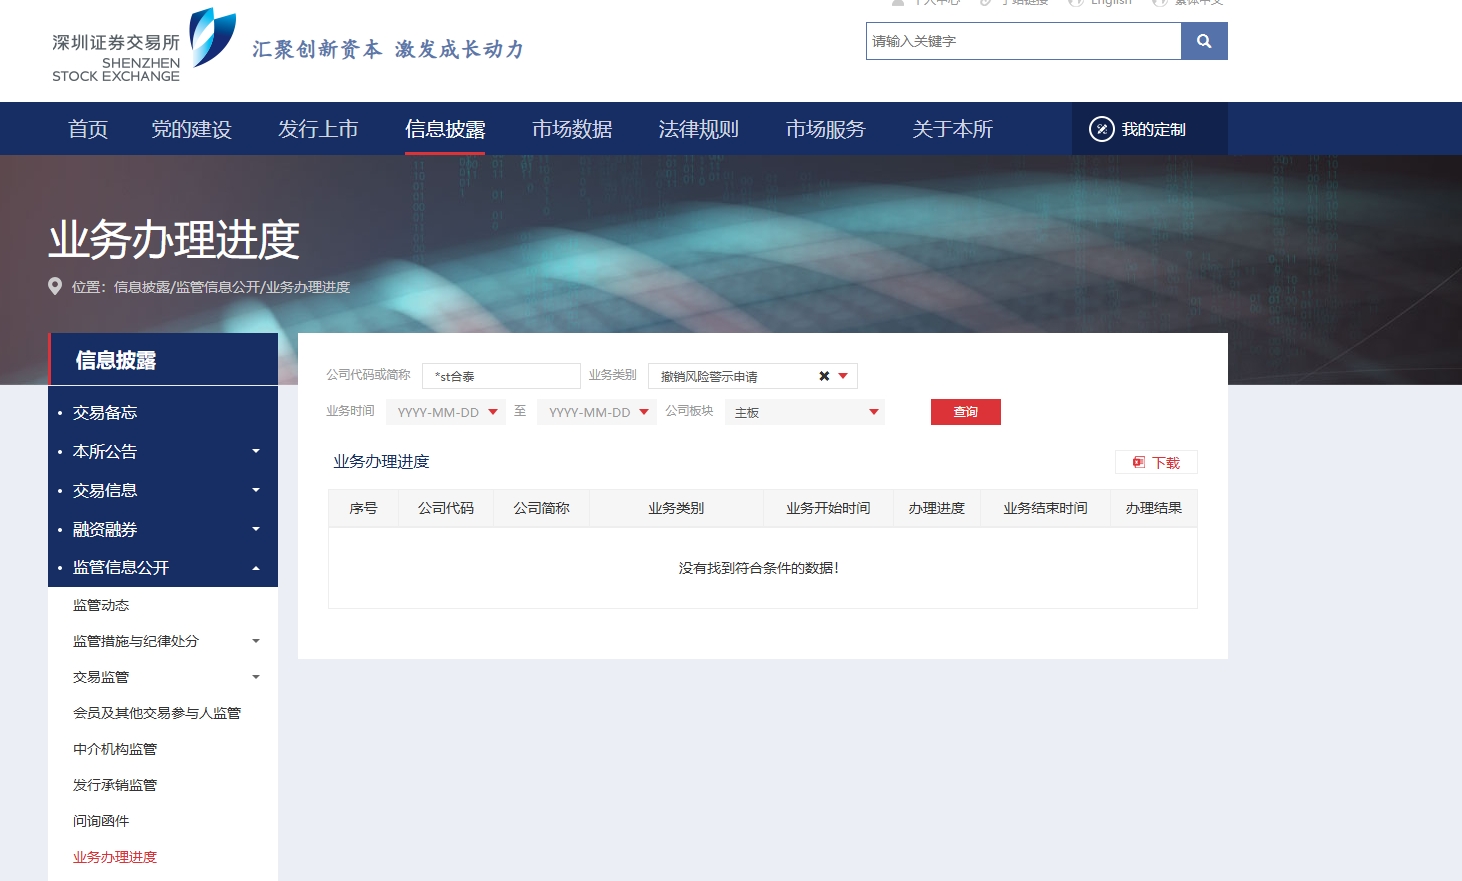Click the search magnifier button
The image size is (1462, 881).
pos(1204,41)
